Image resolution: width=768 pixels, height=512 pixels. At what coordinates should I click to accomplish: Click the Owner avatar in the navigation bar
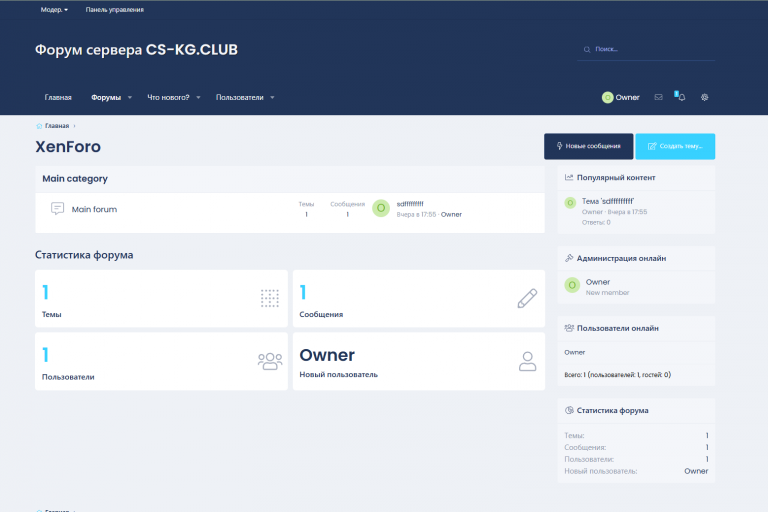point(607,98)
